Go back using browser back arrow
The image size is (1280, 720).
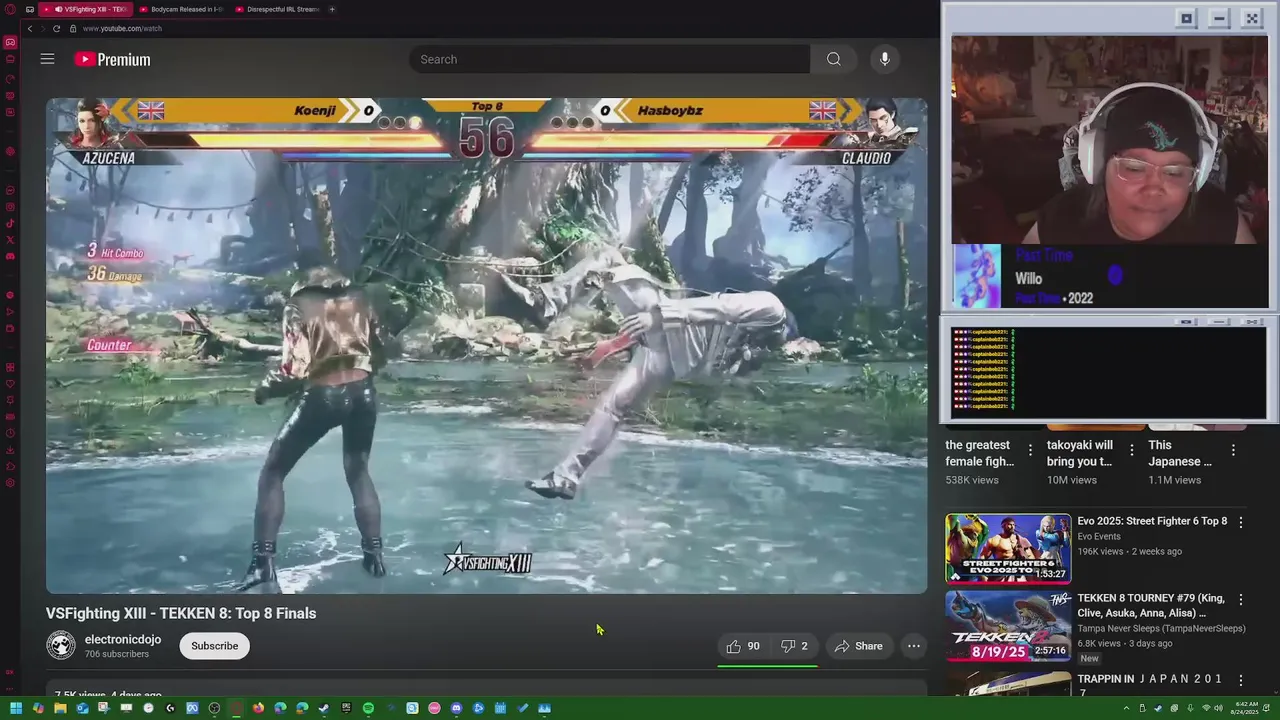point(29,28)
